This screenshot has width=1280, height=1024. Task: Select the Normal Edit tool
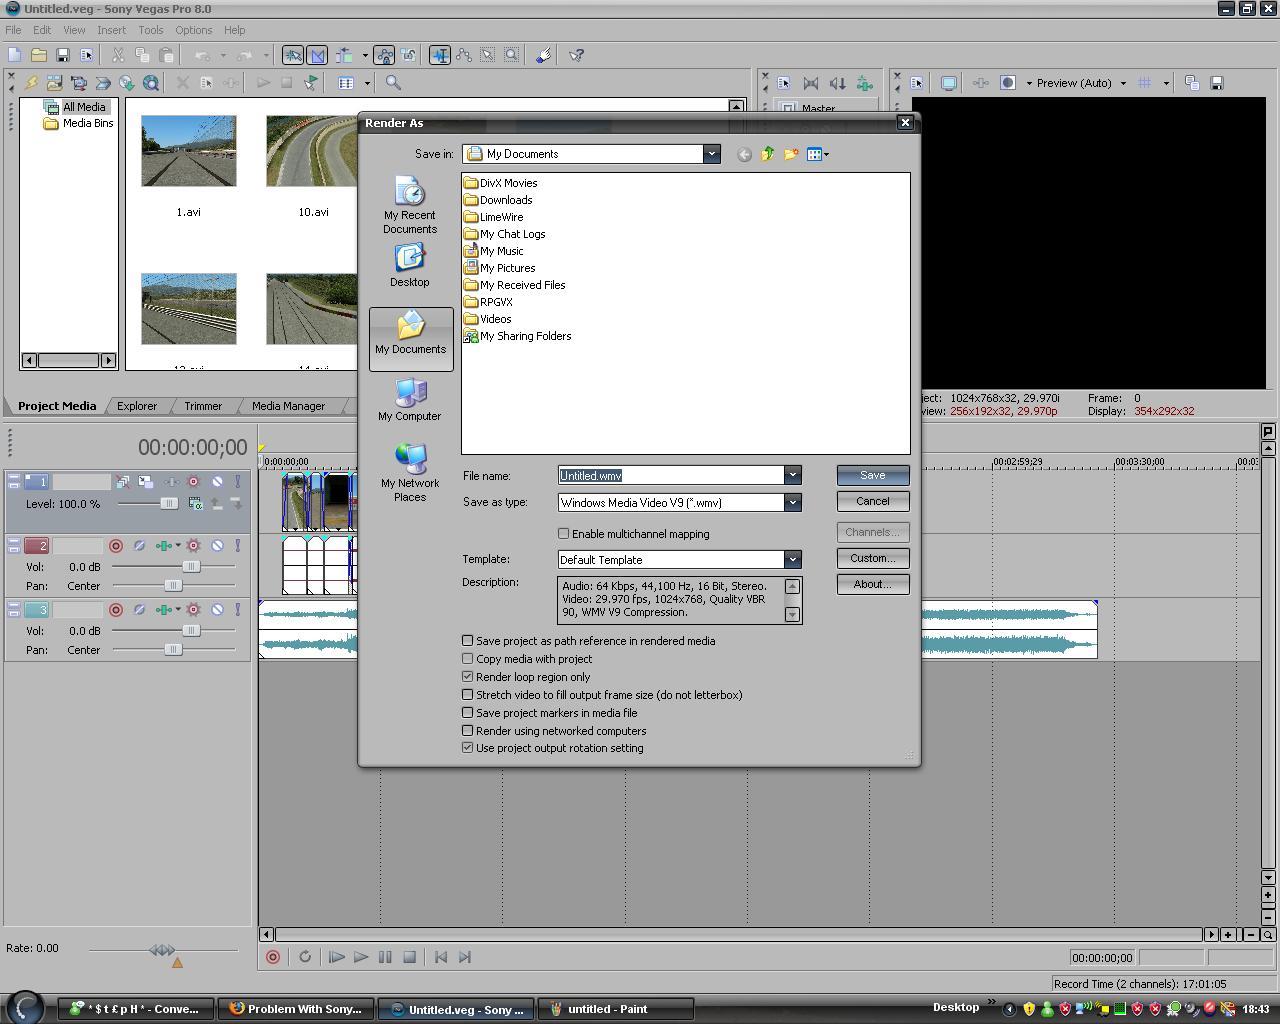click(440, 55)
